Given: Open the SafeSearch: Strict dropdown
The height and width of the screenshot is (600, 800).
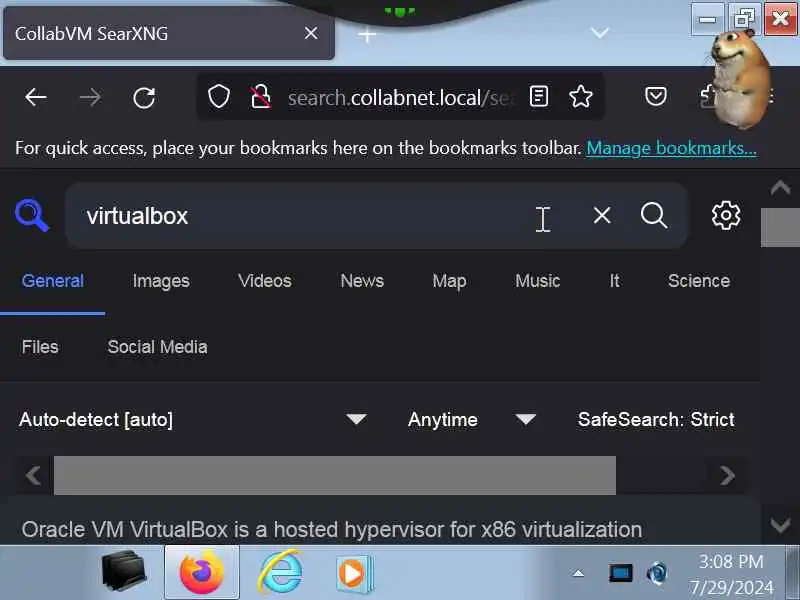Looking at the screenshot, I should (656, 420).
